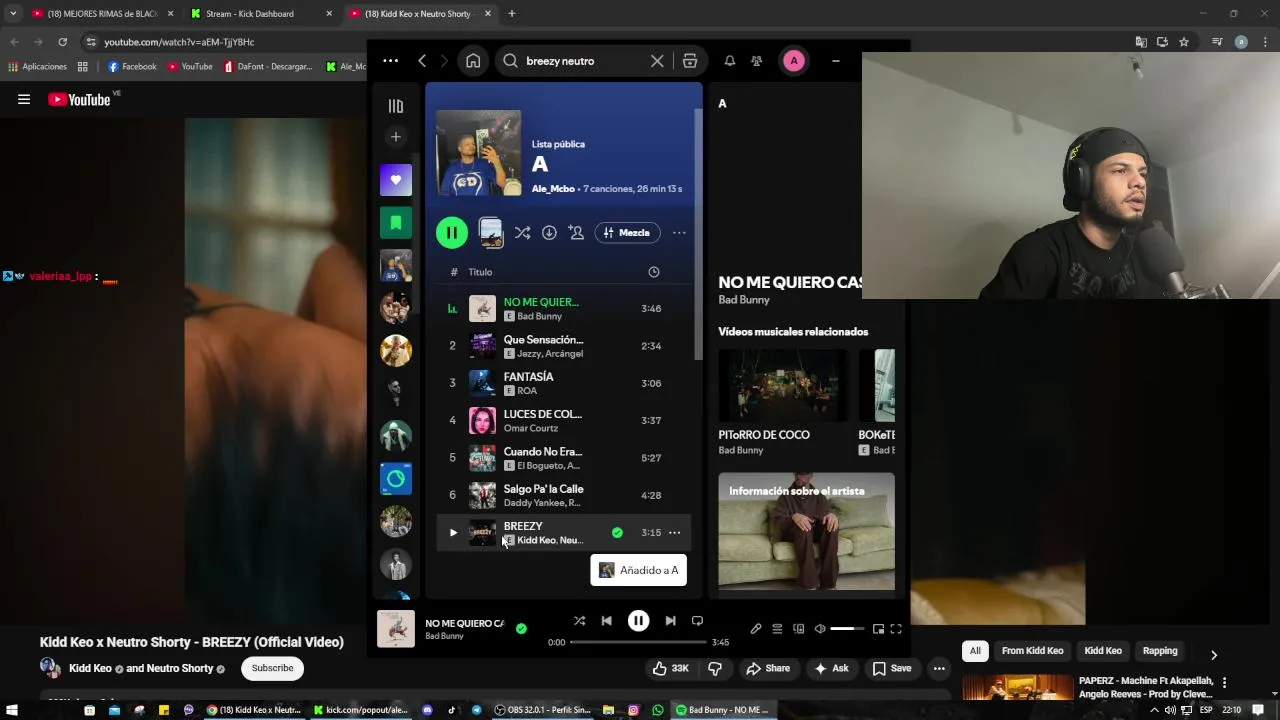This screenshot has width=1280, height=720.
Task: Open Spotify profile avatar menu
Action: [794, 61]
